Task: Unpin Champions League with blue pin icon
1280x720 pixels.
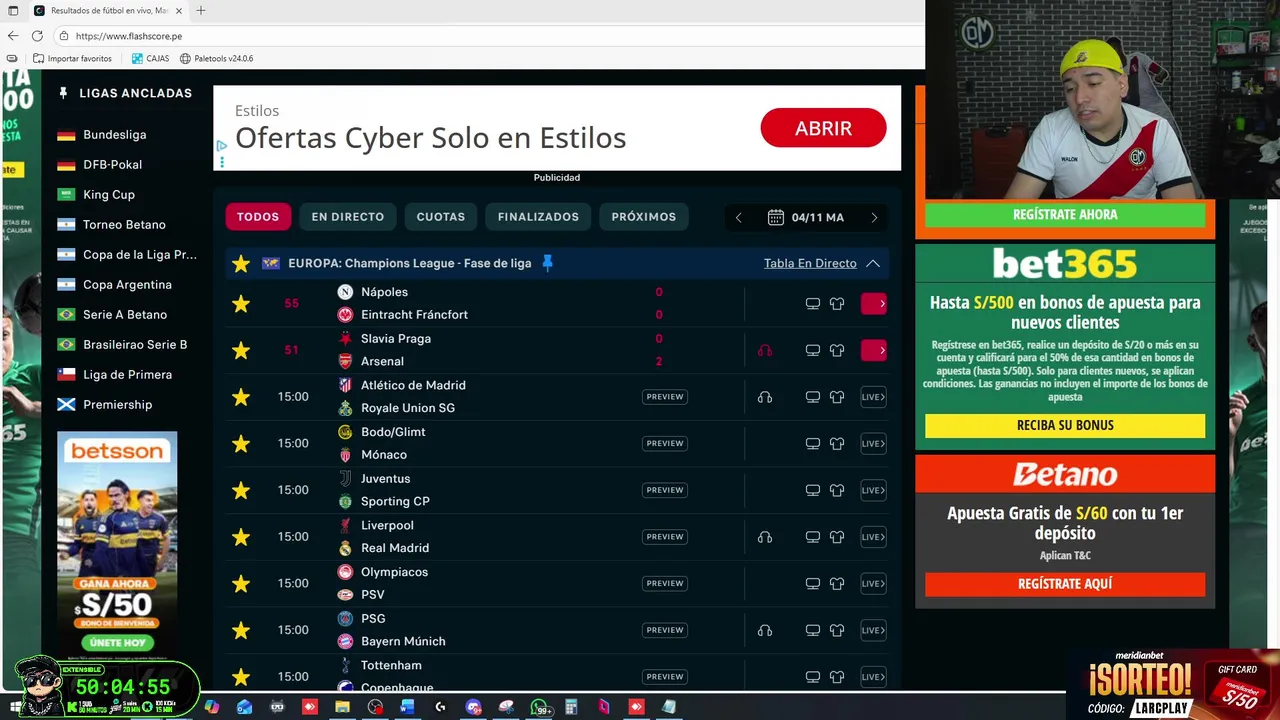Action: click(547, 263)
